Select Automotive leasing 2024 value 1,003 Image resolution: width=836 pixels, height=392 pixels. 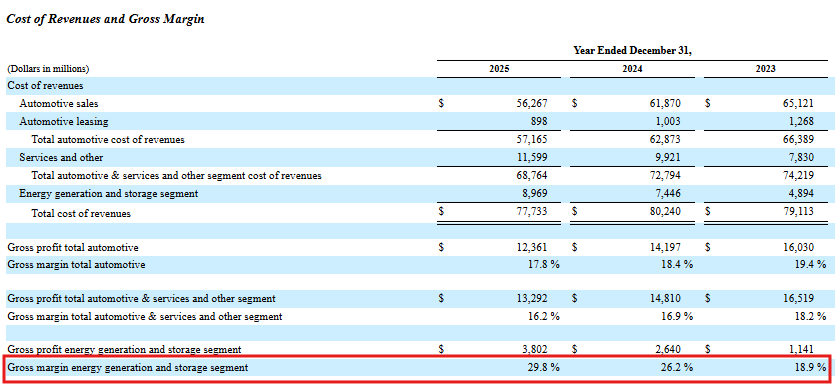(668, 122)
